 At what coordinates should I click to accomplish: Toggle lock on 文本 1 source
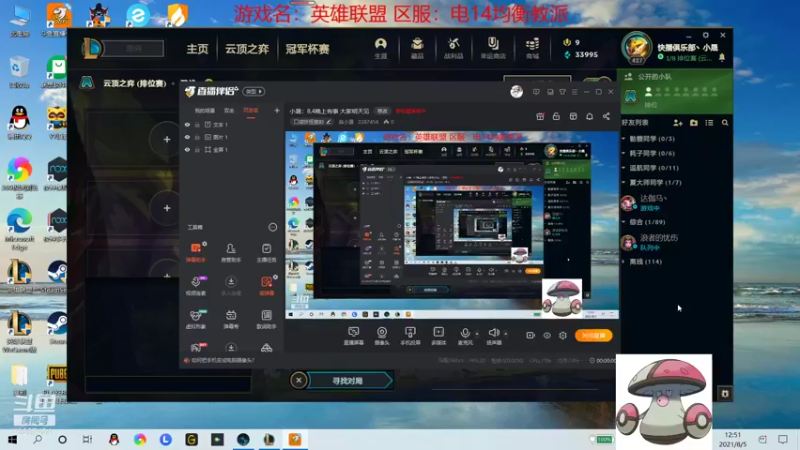[x=197, y=124]
